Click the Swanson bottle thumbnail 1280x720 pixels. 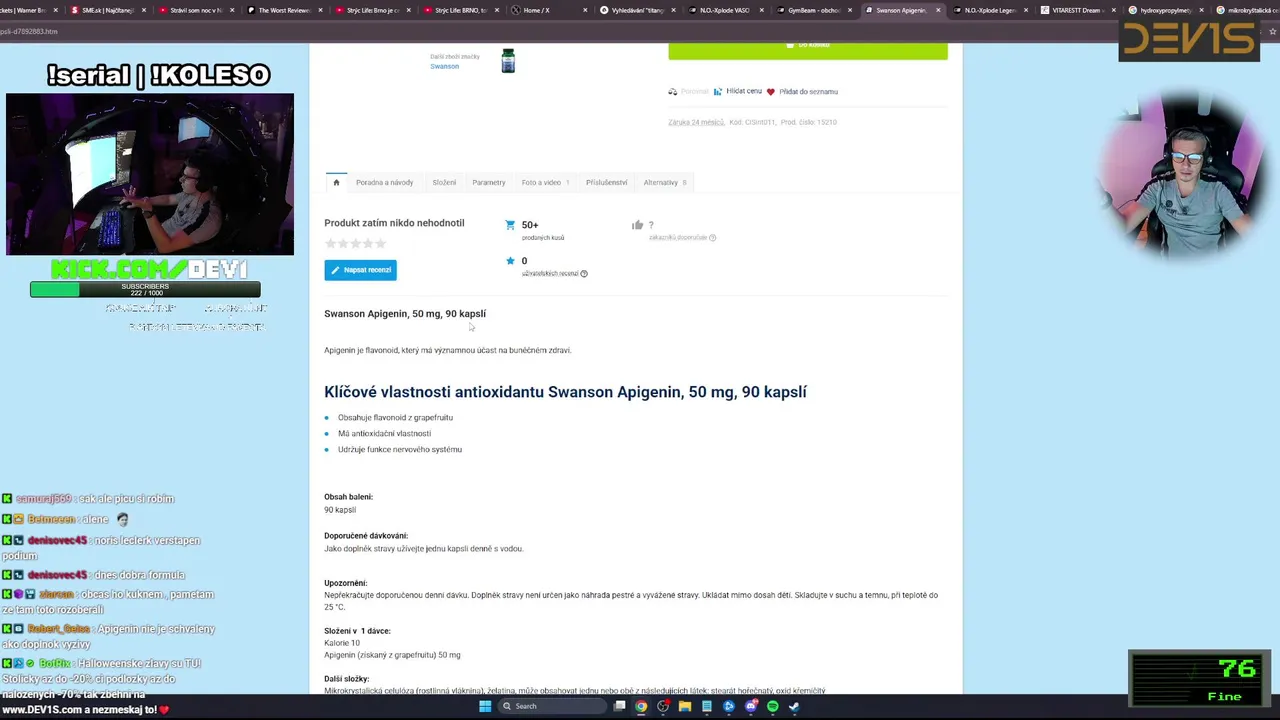click(508, 61)
